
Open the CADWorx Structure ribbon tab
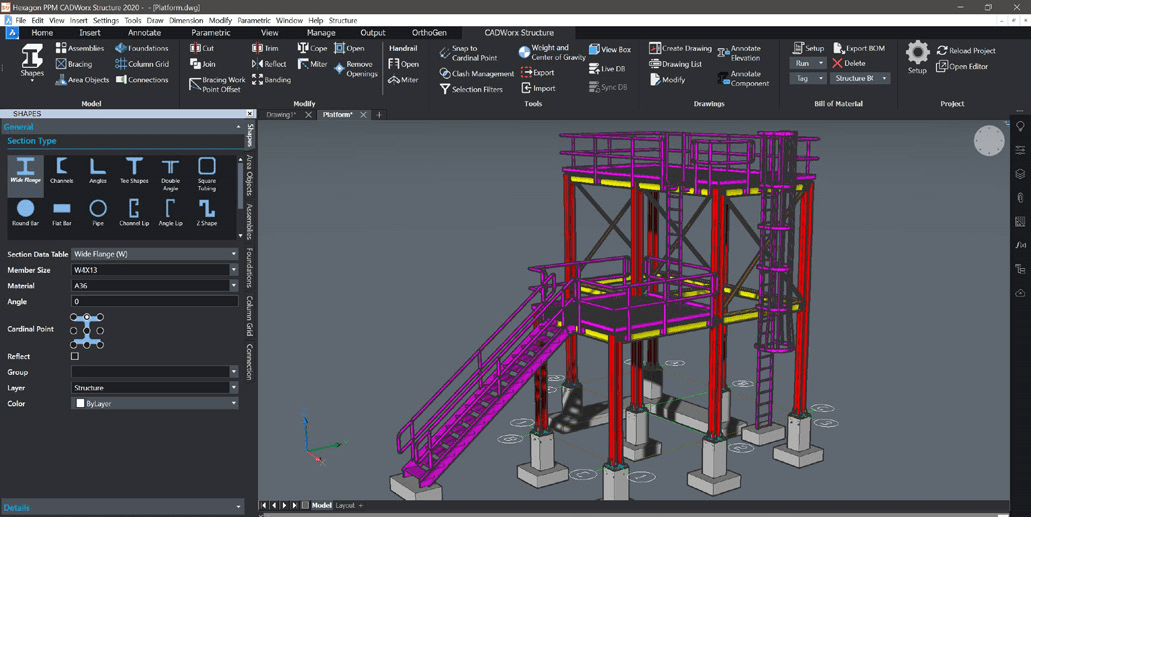(x=519, y=33)
